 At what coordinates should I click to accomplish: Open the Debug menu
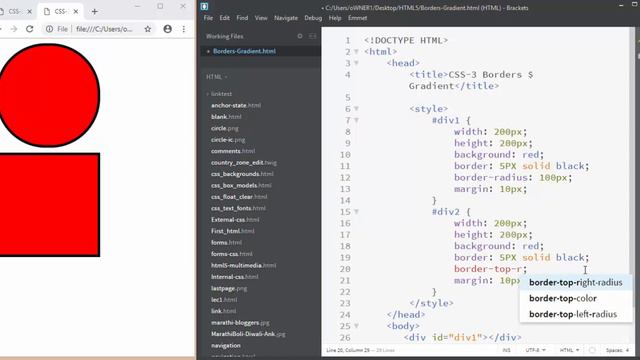click(313, 18)
